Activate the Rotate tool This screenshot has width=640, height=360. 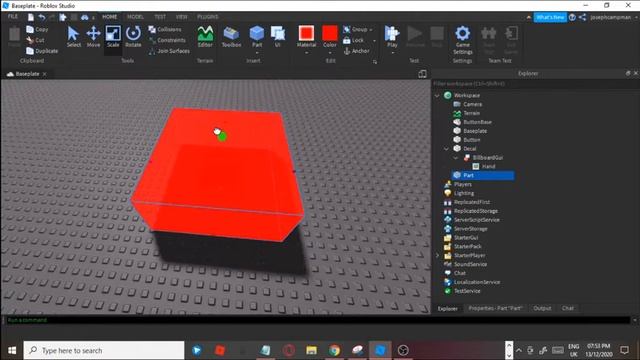pyautogui.click(x=133, y=37)
